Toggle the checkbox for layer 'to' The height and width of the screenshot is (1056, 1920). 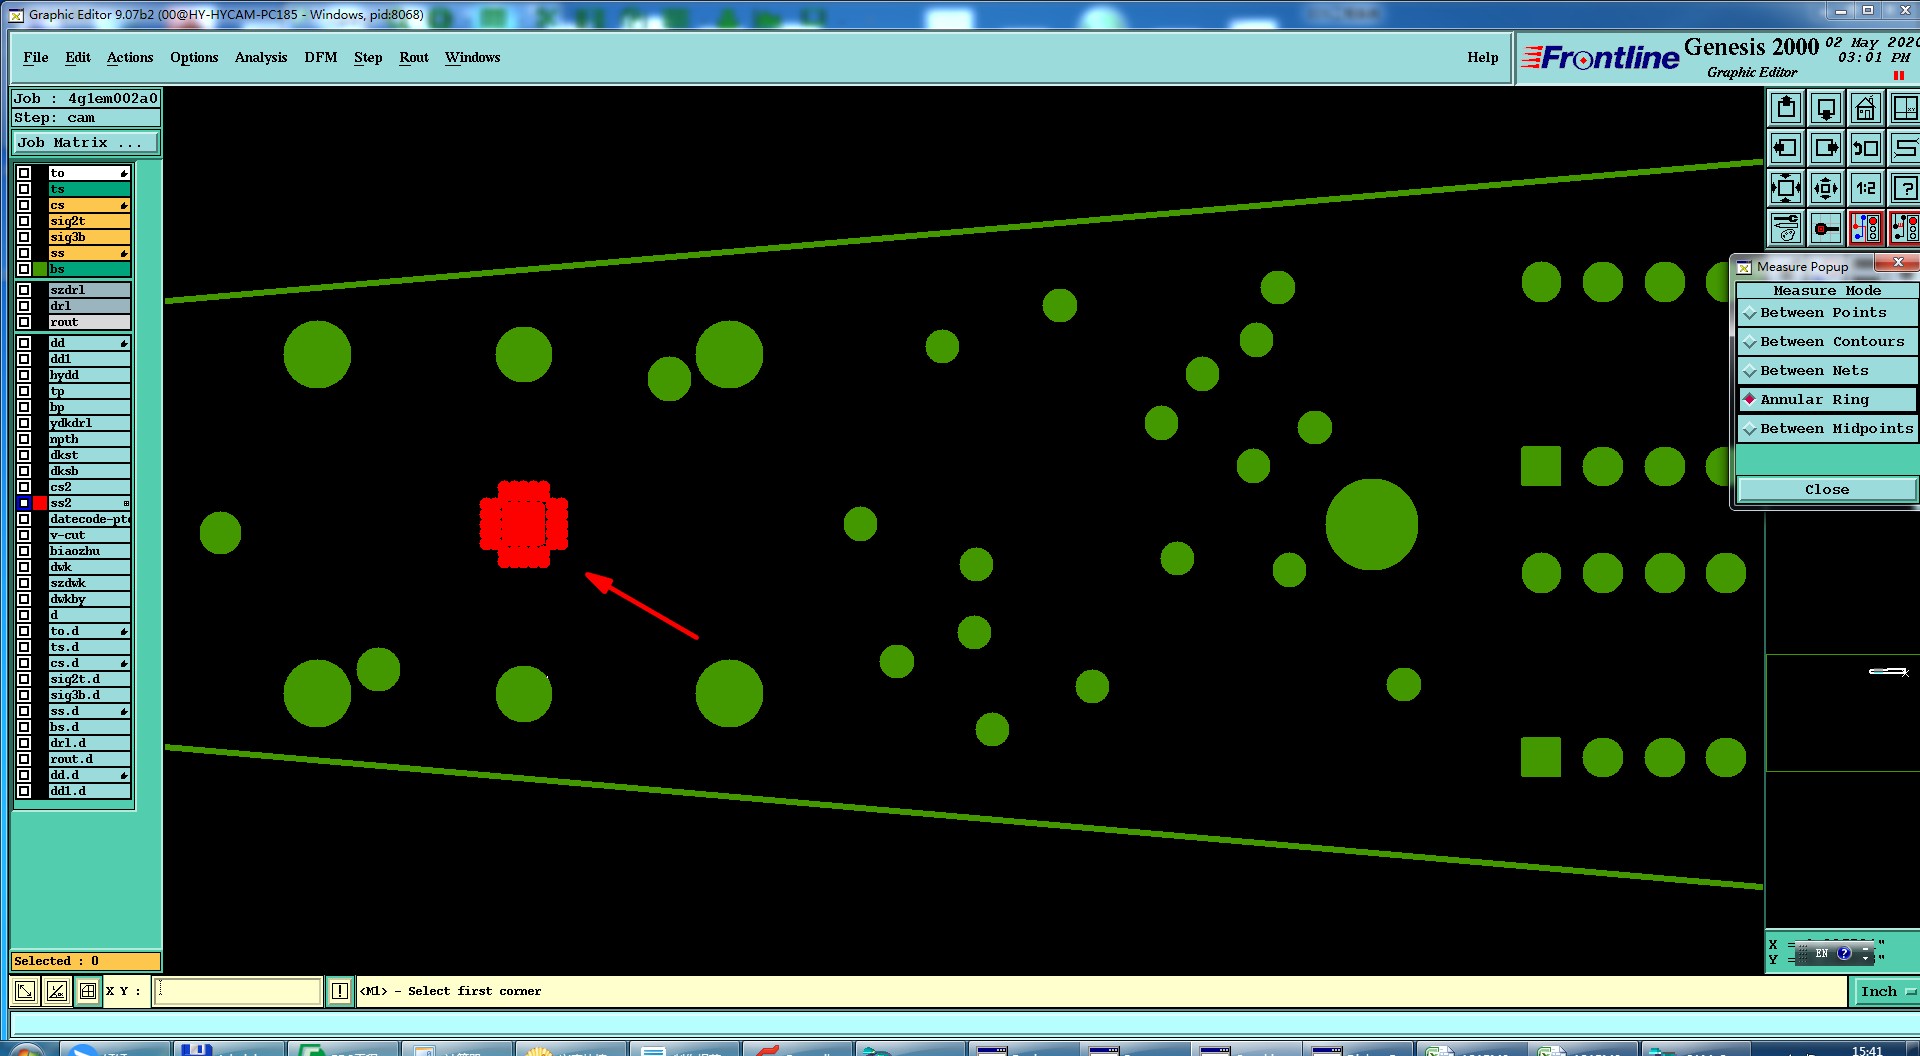click(24, 173)
